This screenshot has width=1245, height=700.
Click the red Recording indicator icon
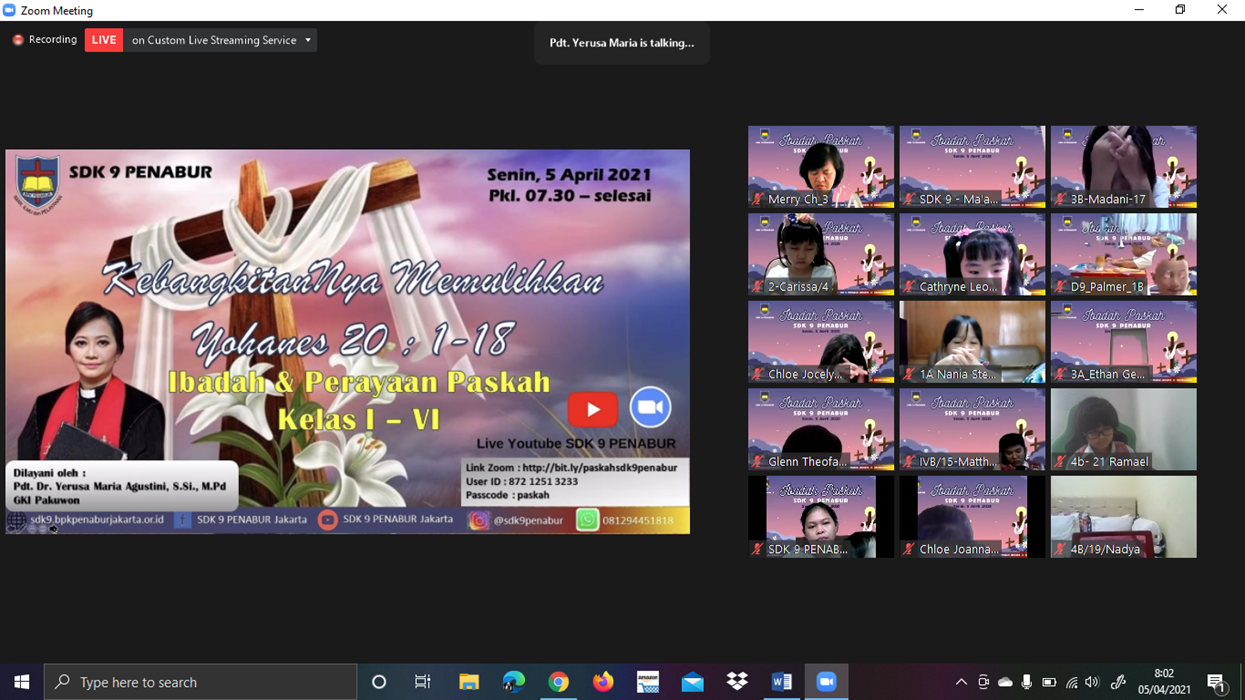point(18,40)
